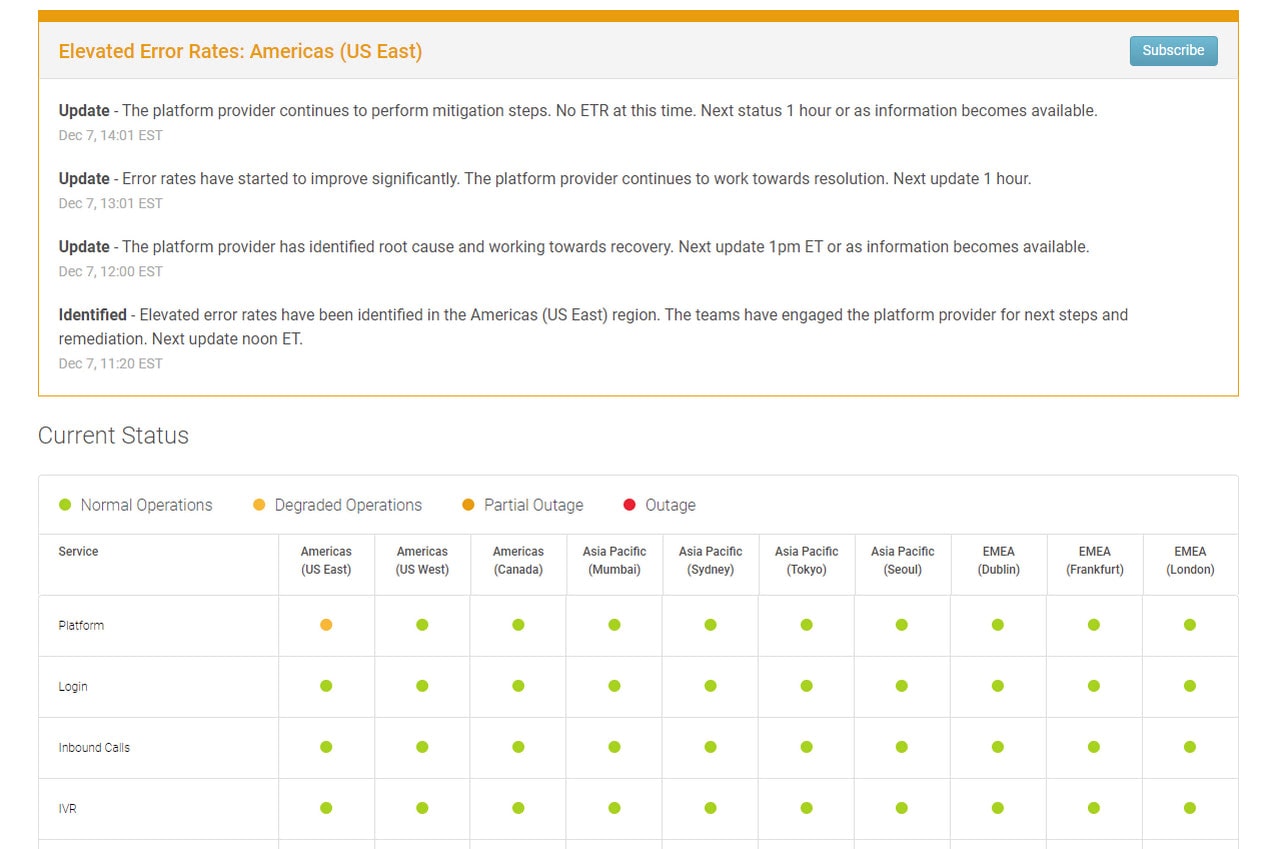The height and width of the screenshot is (849, 1280).
Task: Click Login status dot for Asia Pacific (Mumbai)
Action: click(x=614, y=686)
